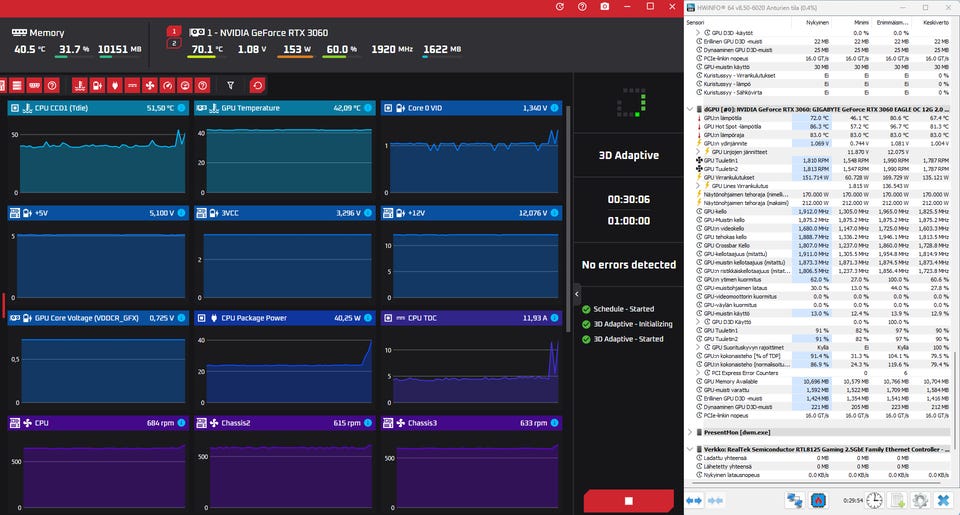
Task: Open the funnel filter in OCCT toolbar
Action: coord(230,86)
